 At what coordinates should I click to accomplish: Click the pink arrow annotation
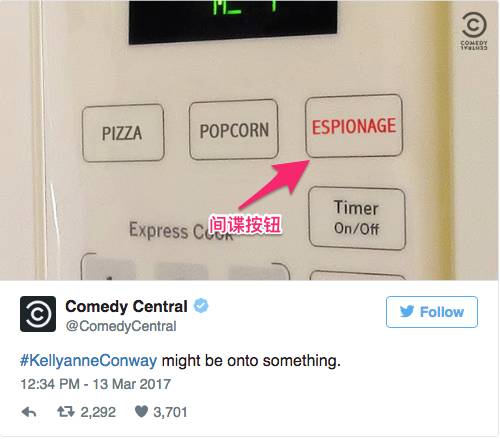pyautogui.click(x=275, y=184)
